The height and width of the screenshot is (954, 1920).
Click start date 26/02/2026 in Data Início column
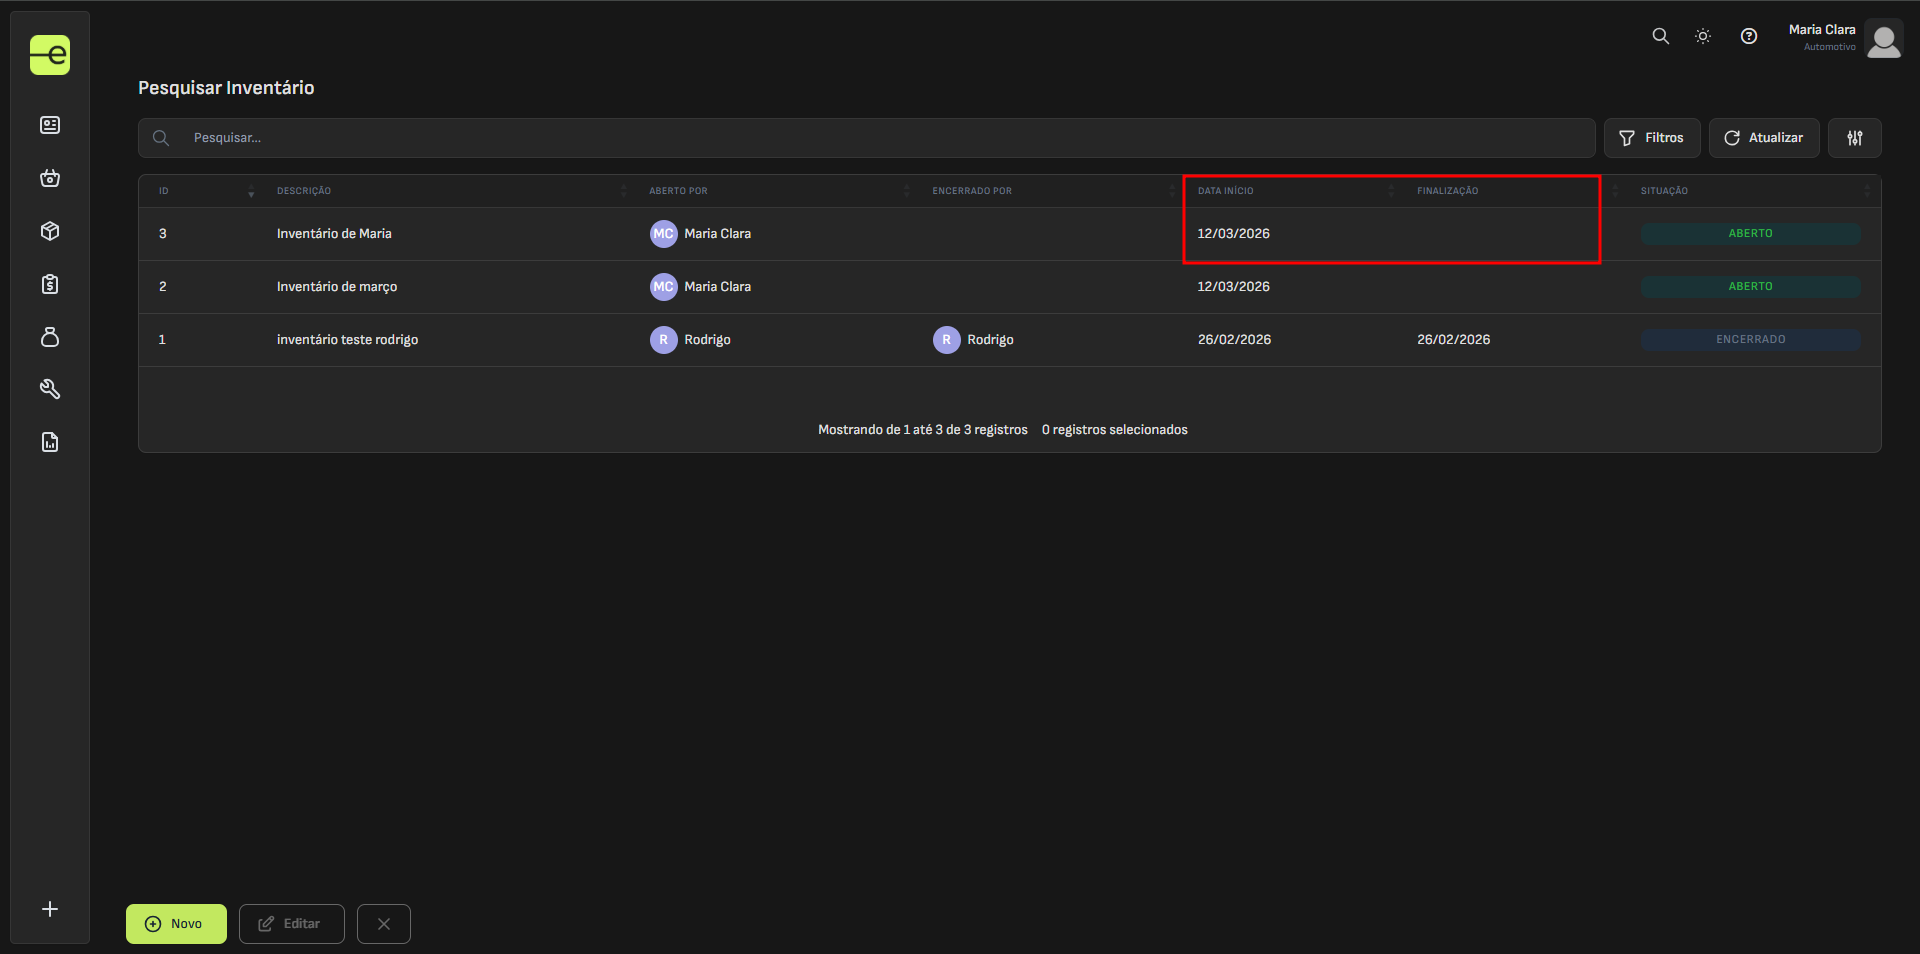click(x=1234, y=340)
